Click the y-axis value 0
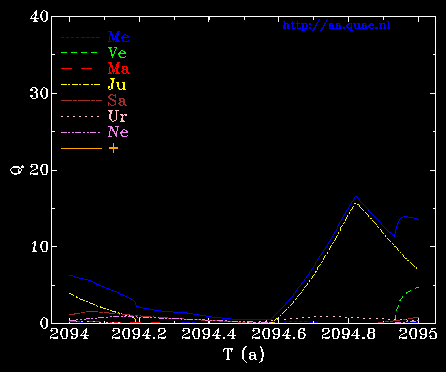446x372 pixels. click(x=44, y=323)
